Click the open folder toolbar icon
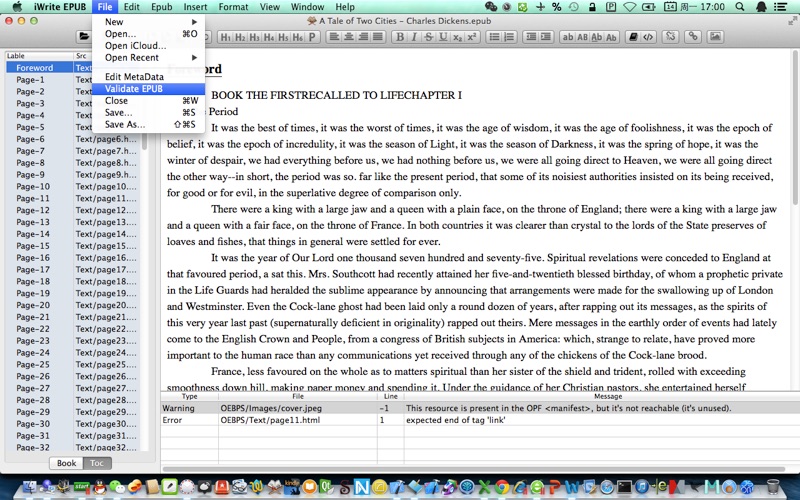The height and width of the screenshot is (500, 800). tap(83, 36)
